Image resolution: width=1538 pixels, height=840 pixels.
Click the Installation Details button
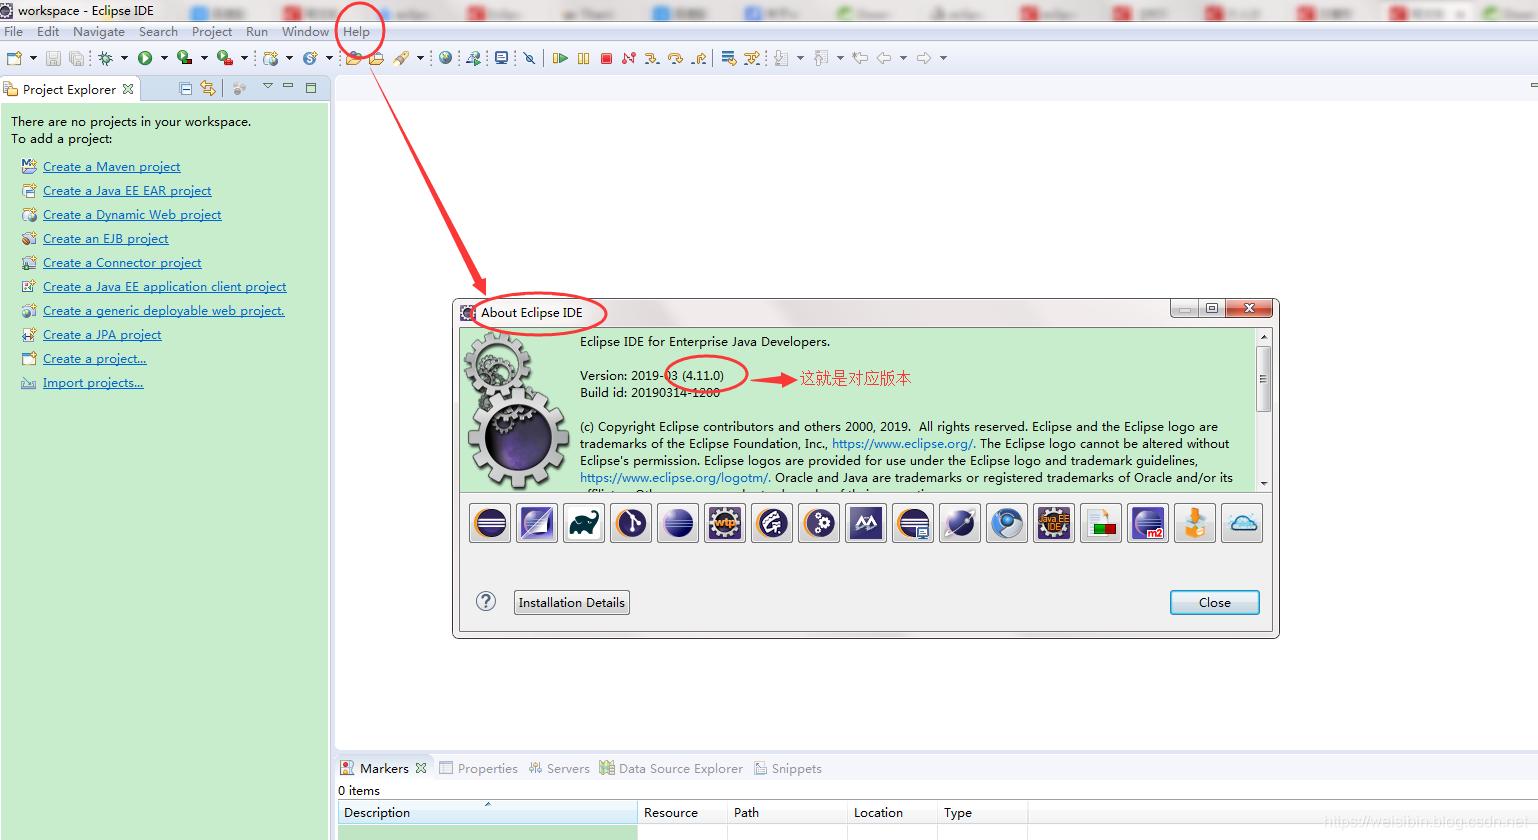click(x=572, y=602)
